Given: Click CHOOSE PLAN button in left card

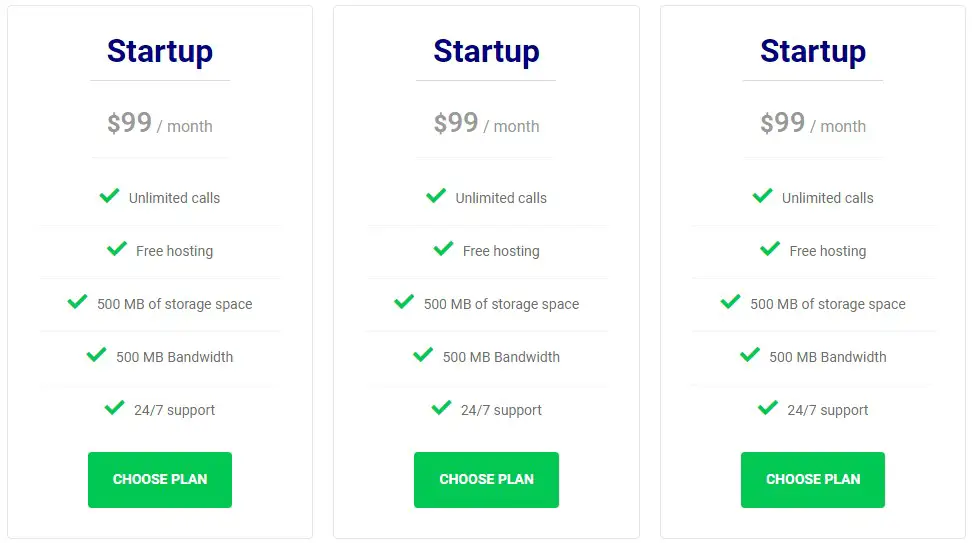Looking at the screenshot, I should click(x=159, y=480).
